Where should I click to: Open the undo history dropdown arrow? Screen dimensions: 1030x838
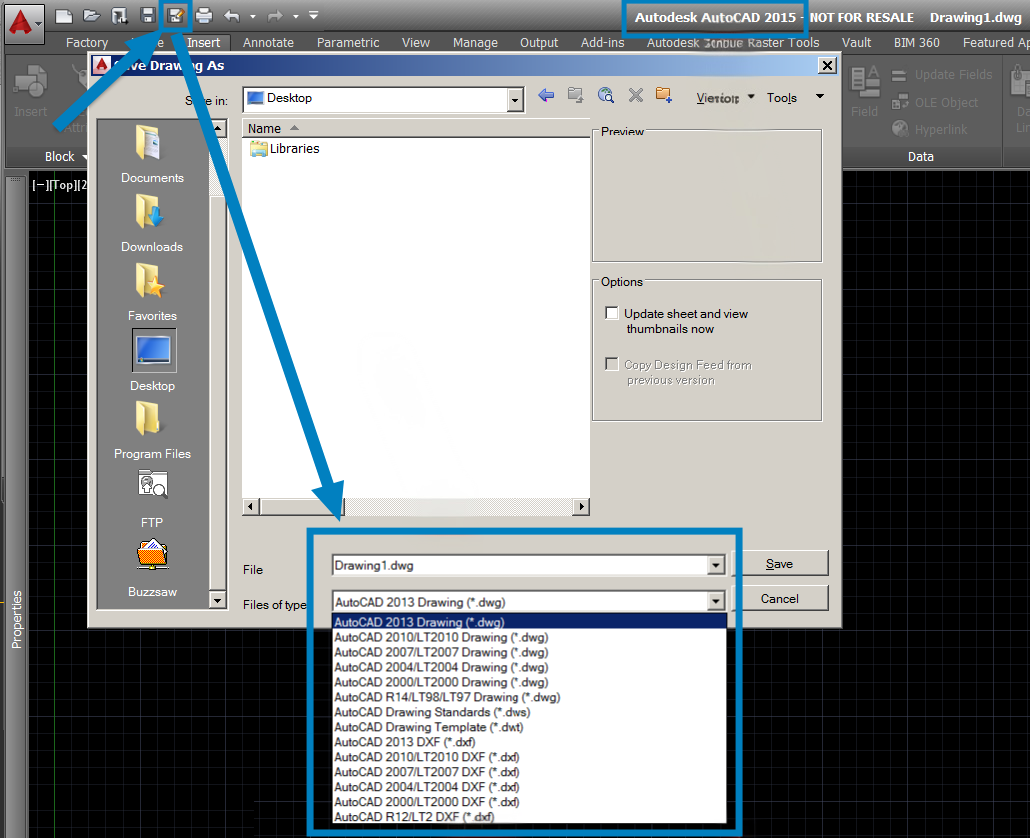(x=253, y=16)
